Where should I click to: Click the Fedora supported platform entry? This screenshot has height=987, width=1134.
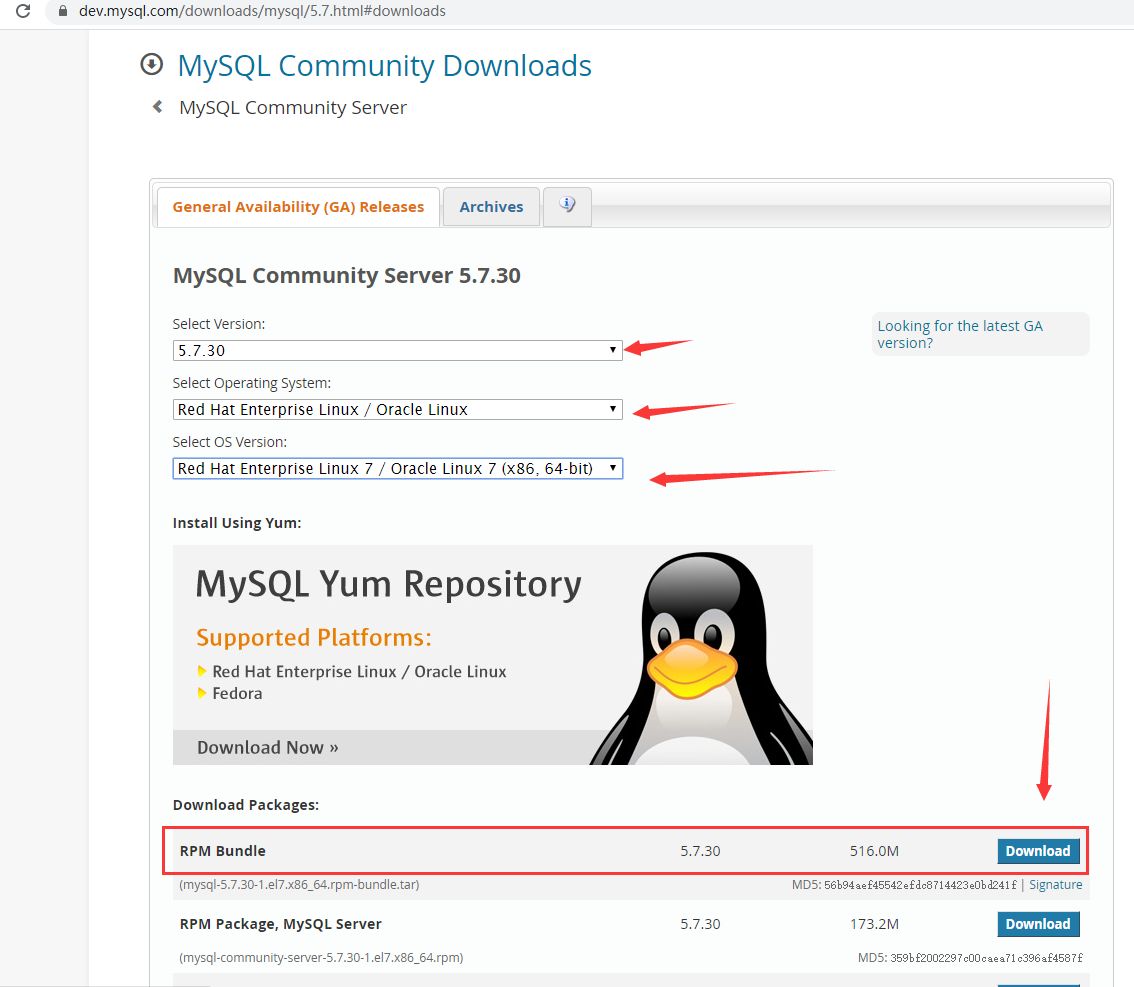[237, 693]
